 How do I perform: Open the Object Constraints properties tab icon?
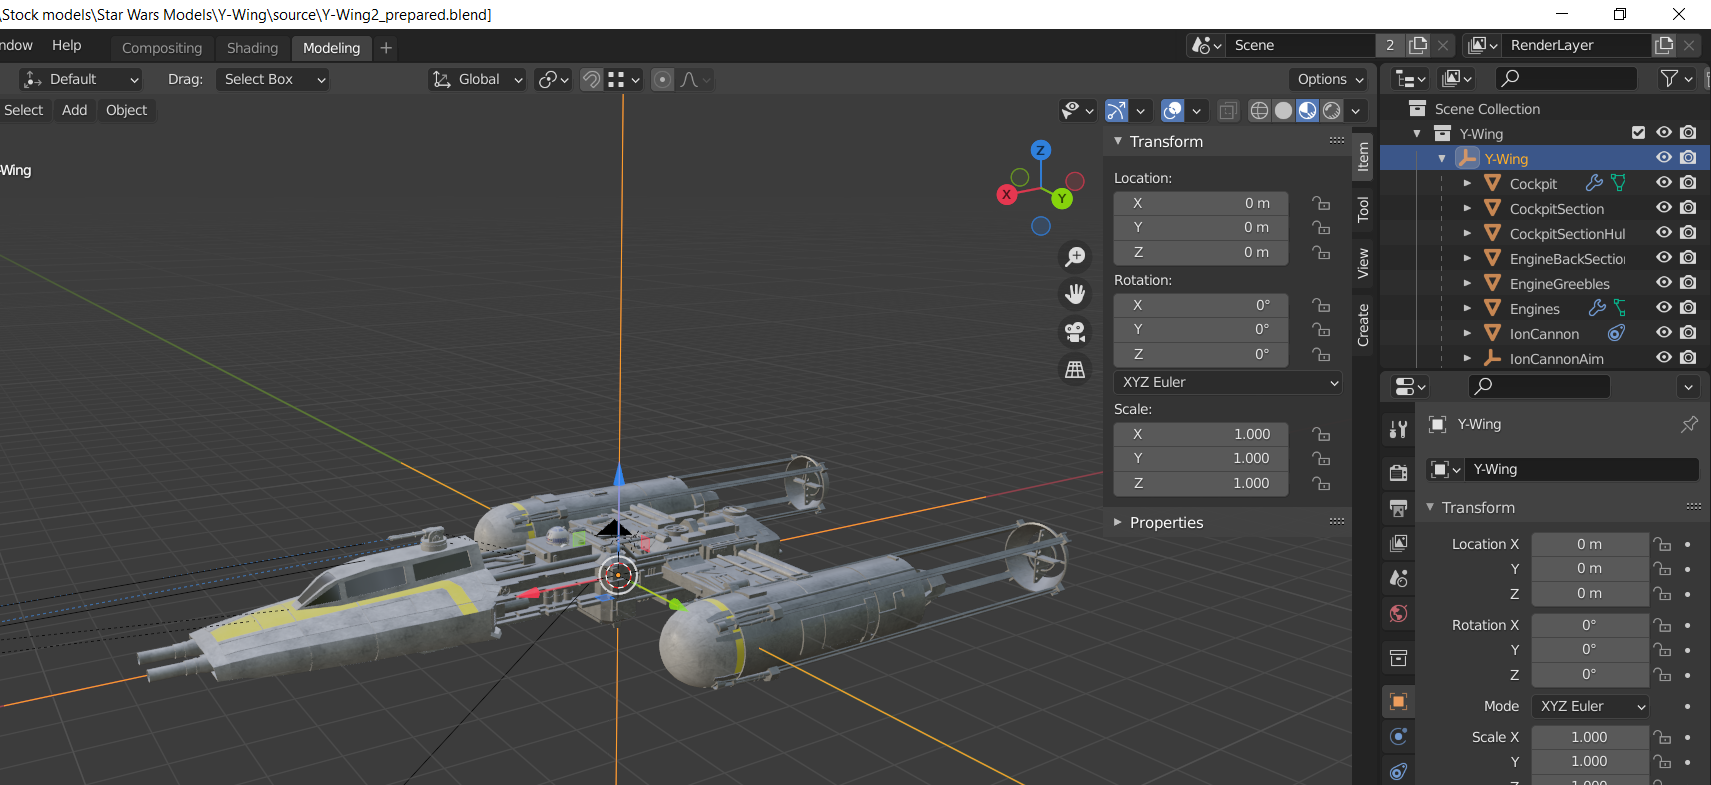coord(1399,771)
